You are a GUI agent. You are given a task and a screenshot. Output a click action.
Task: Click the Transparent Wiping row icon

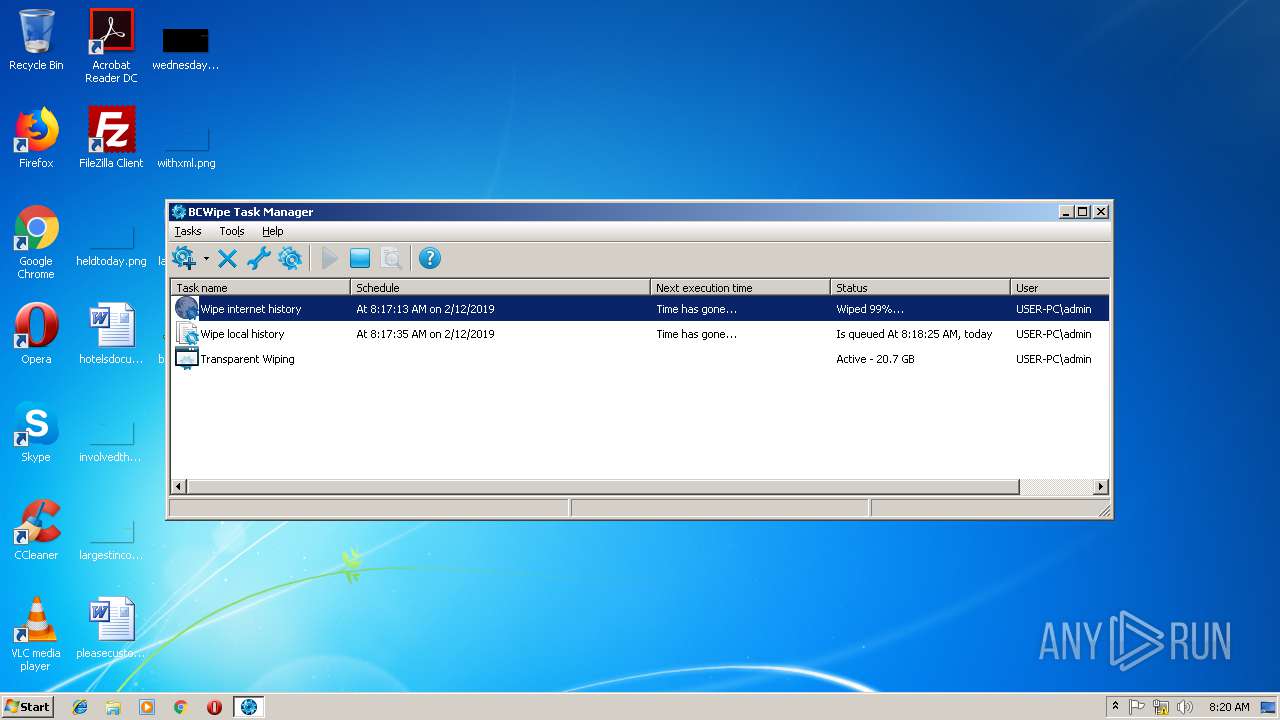(x=186, y=359)
